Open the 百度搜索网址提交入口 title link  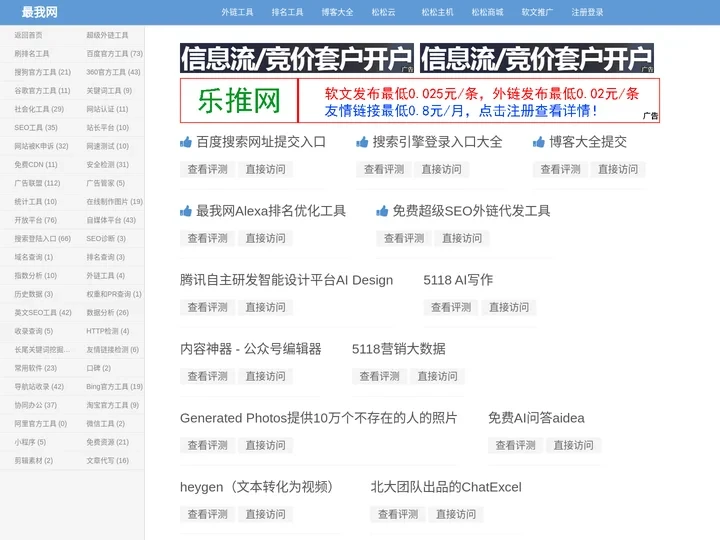pos(261,142)
